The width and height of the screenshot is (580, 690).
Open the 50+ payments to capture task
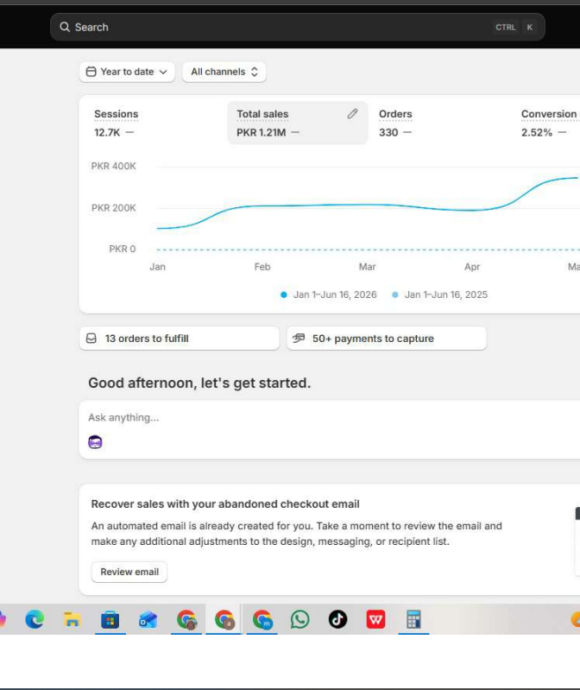coord(386,338)
